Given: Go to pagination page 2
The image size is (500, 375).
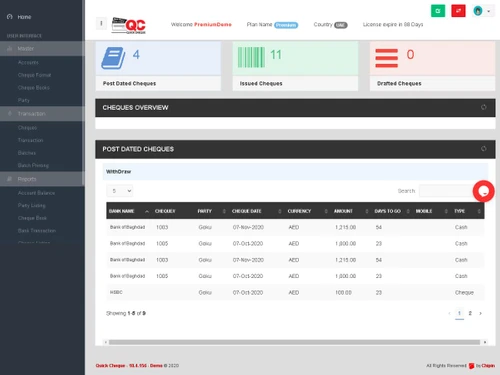Looking at the screenshot, I should [470, 313].
